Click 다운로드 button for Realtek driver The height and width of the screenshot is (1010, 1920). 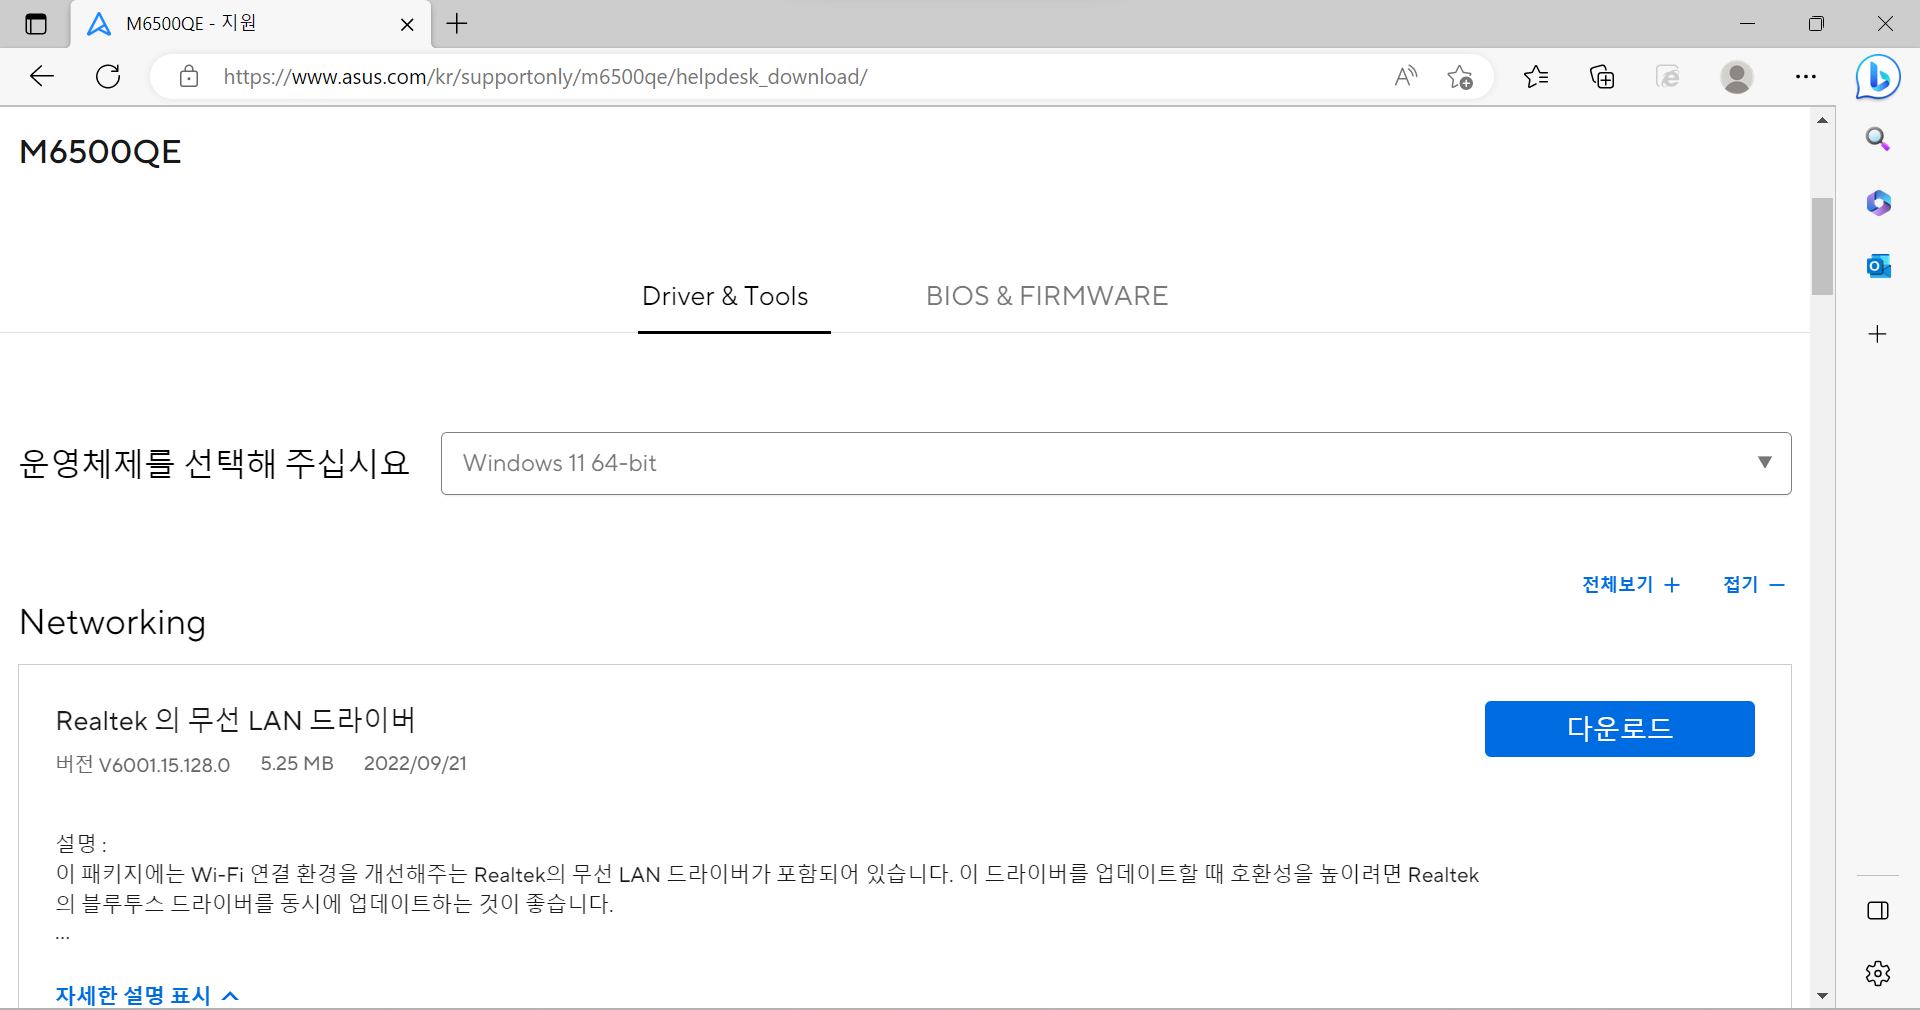click(1619, 728)
